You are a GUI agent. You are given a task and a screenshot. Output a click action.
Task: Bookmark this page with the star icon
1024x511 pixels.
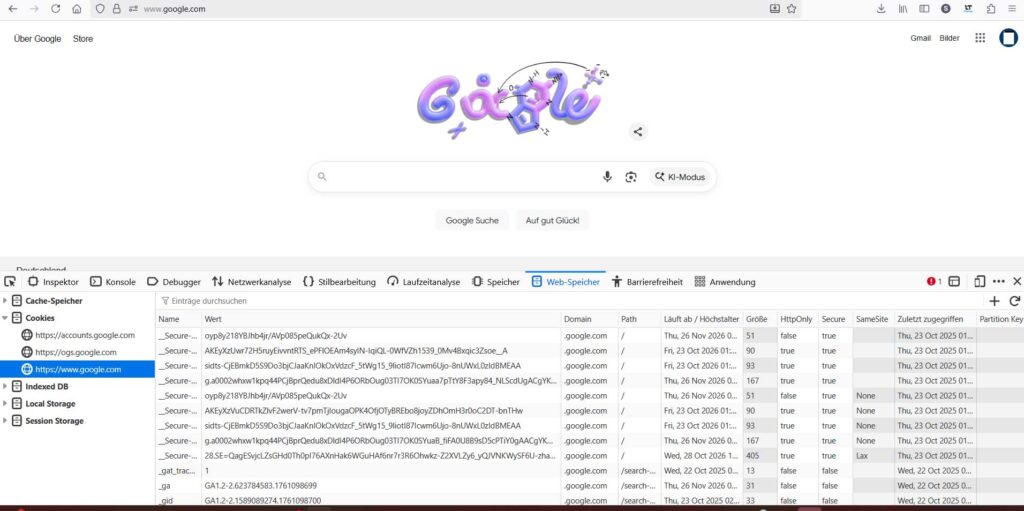tap(792, 8)
